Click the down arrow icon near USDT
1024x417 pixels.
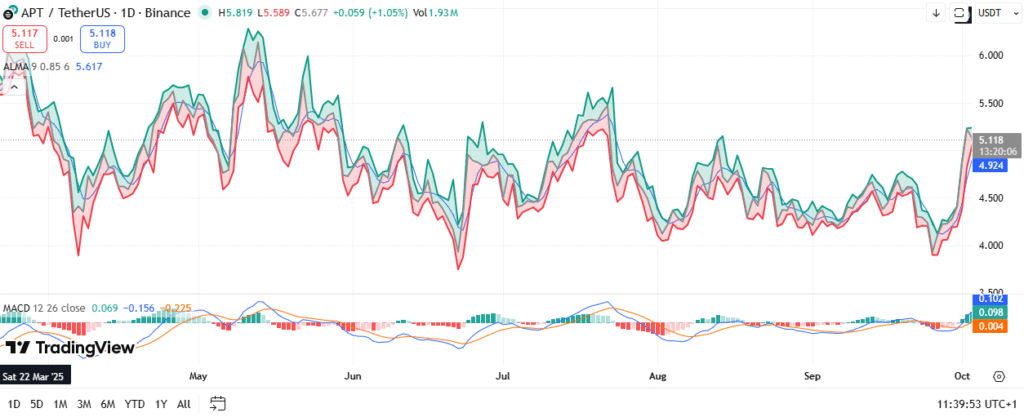click(936, 13)
